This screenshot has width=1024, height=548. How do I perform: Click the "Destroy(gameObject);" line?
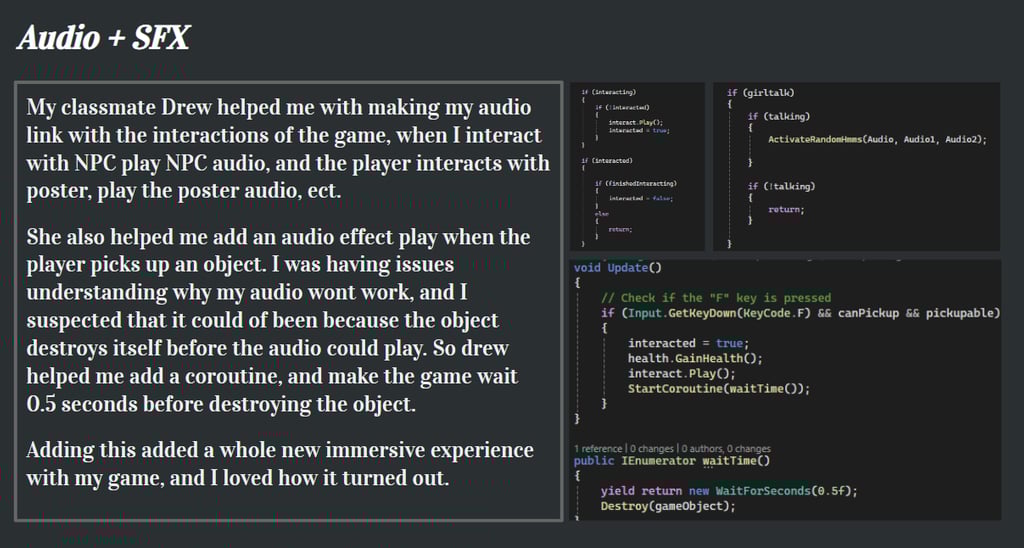[668, 506]
